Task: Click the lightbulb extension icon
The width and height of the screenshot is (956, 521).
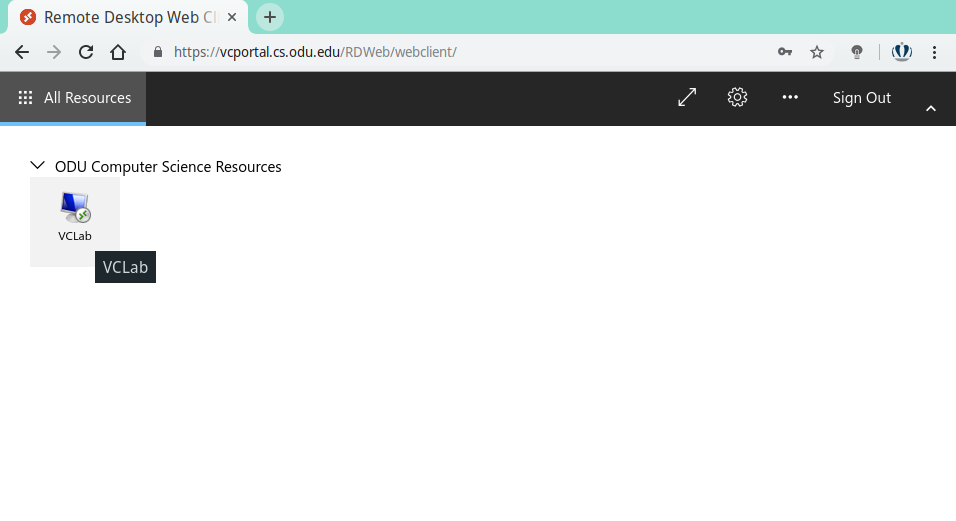Action: click(x=857, y=52)
